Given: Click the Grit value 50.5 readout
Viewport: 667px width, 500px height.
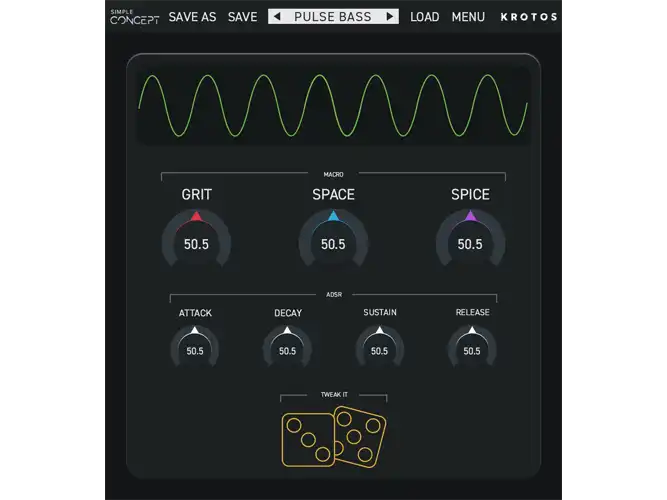Looking at the screenshot, I should pyautogui.click(x=196, y=244).
